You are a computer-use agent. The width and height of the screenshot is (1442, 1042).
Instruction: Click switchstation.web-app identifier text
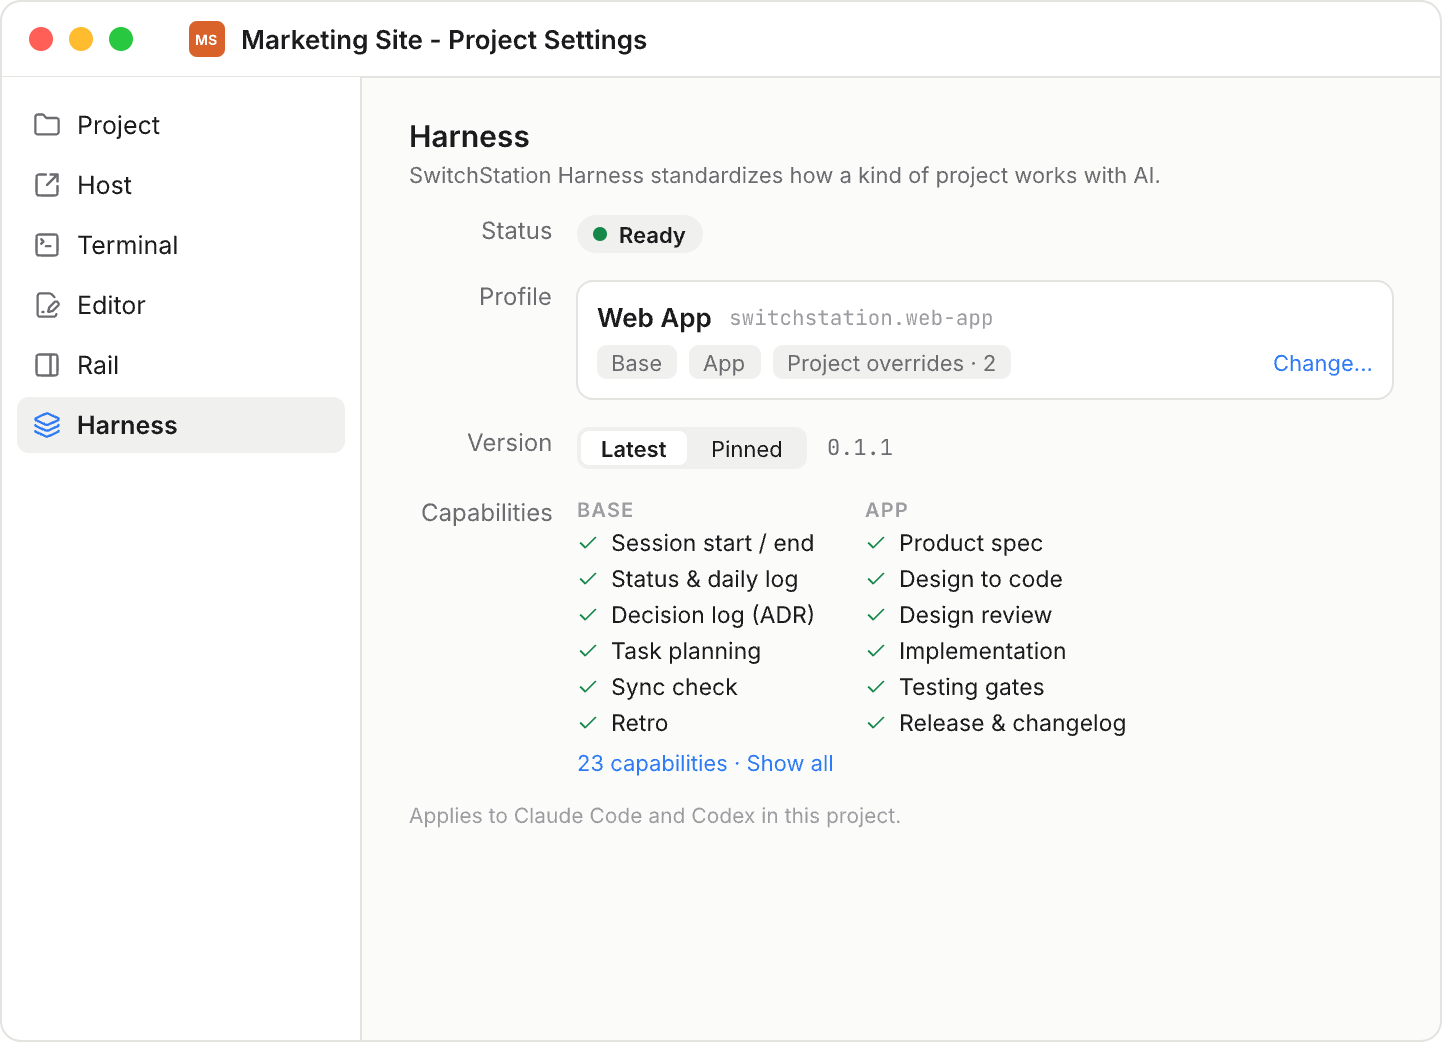click(x=861, y=318)
